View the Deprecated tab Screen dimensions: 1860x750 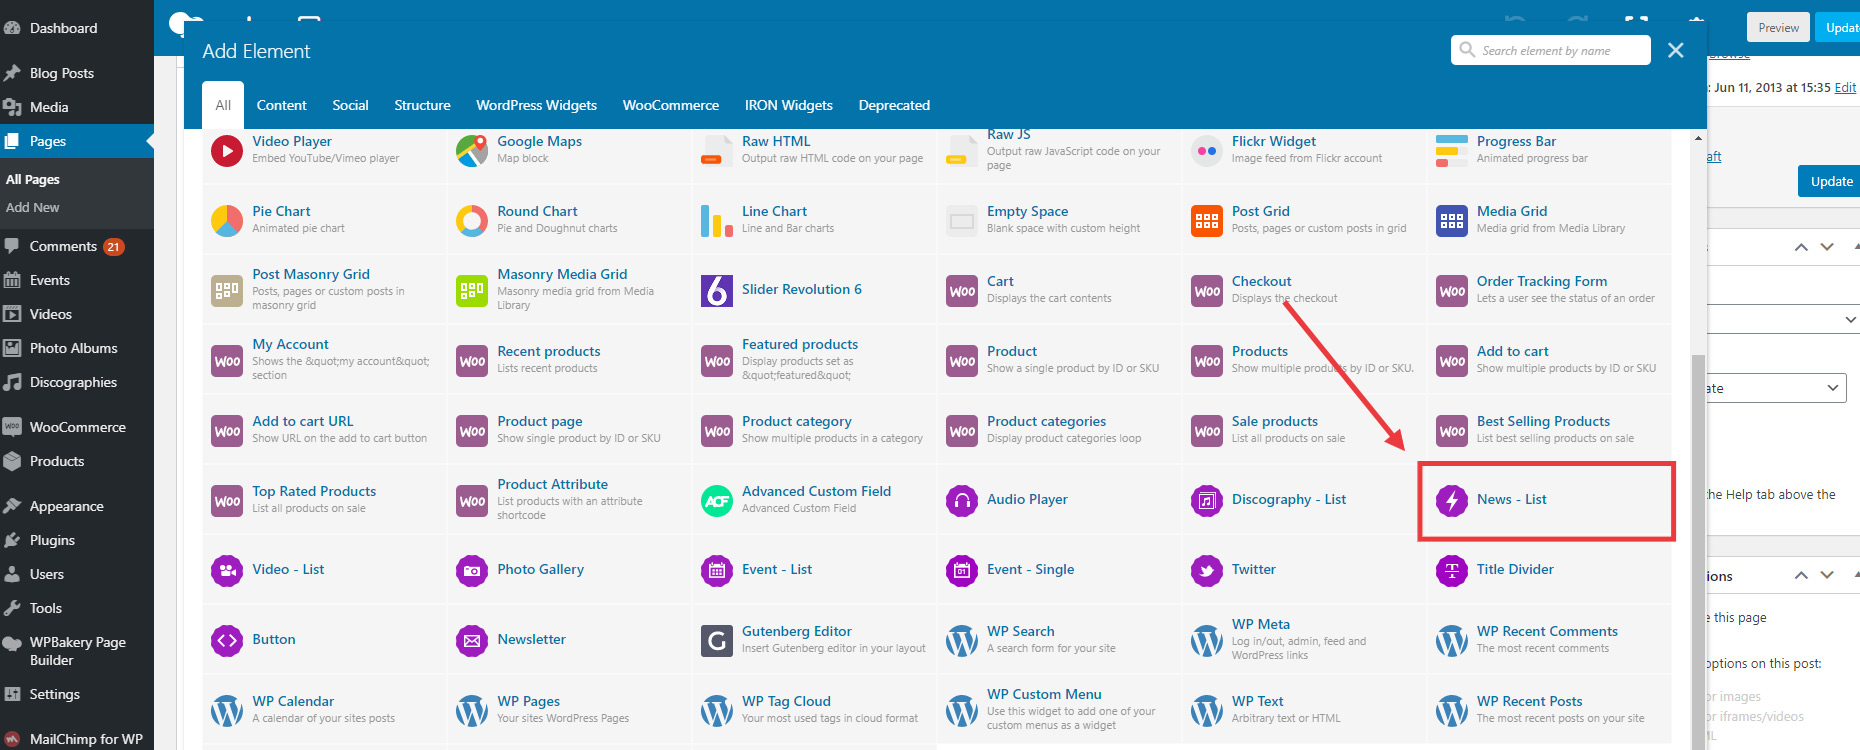click(x=894, y=105)
